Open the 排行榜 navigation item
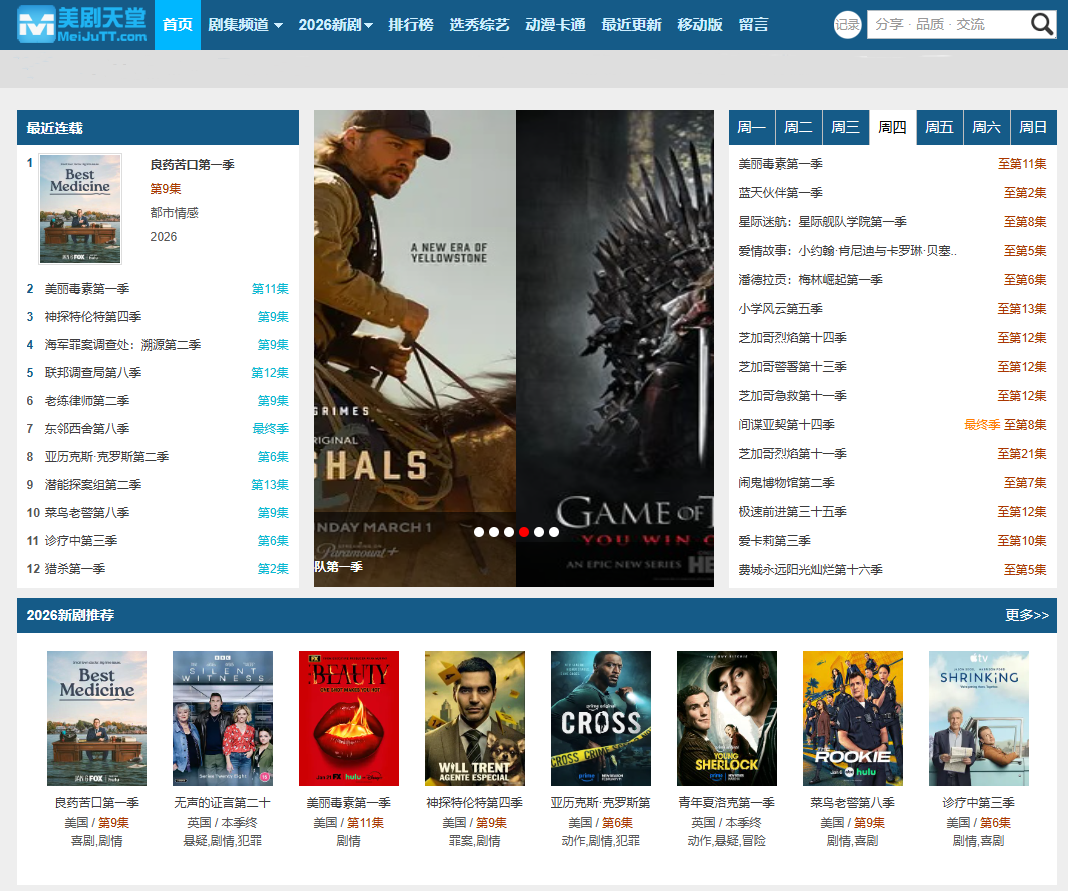1068x891 pixels. pyautogui.click(x=411, y=25)
